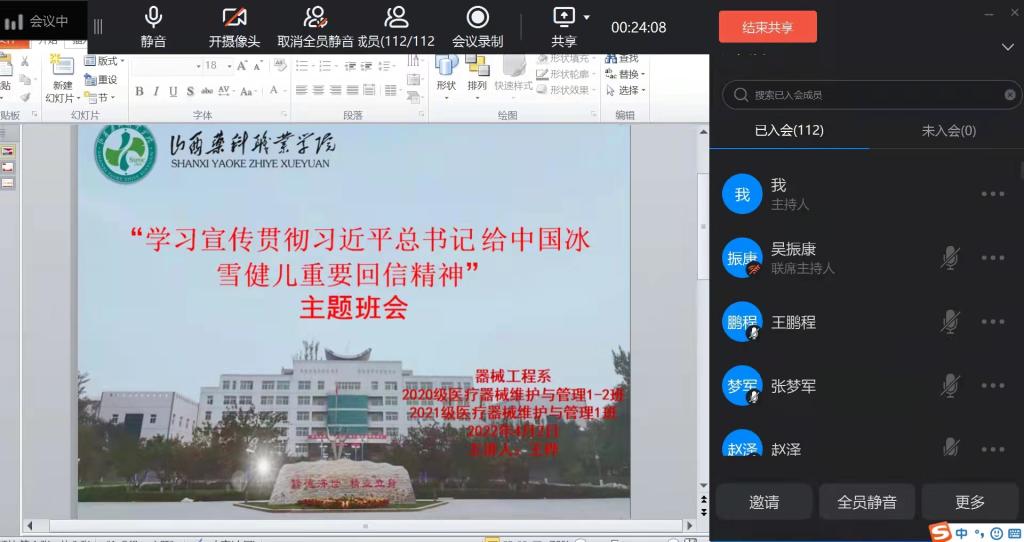Screen dimensions: 1024x542
Task: Click the 搜索已入会成员 search field
Action: [x=870, y=95]
